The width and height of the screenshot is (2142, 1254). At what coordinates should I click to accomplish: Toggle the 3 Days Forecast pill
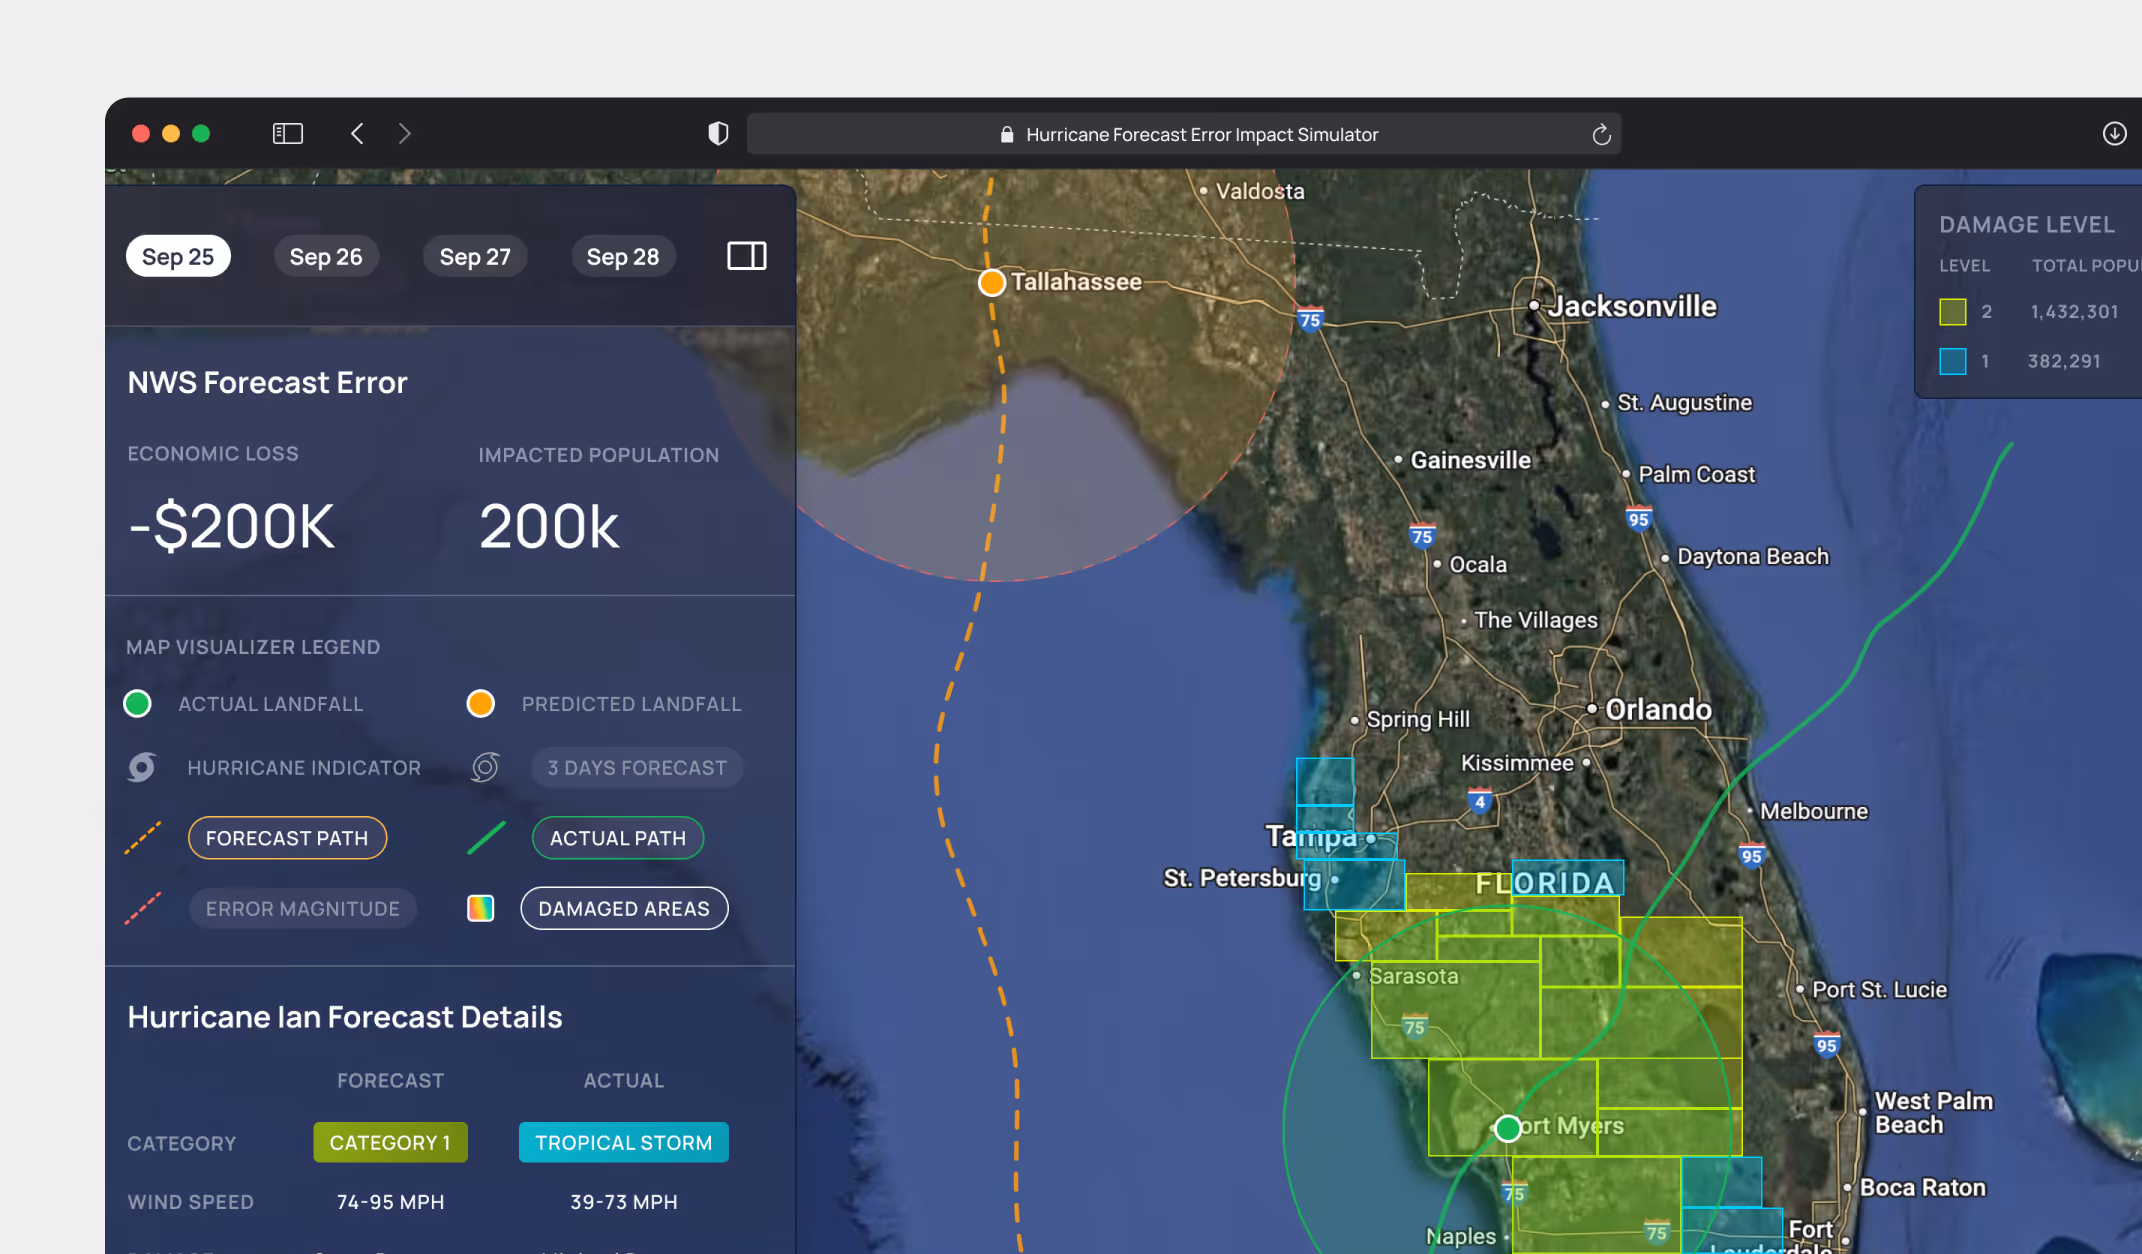pos(637,768)
